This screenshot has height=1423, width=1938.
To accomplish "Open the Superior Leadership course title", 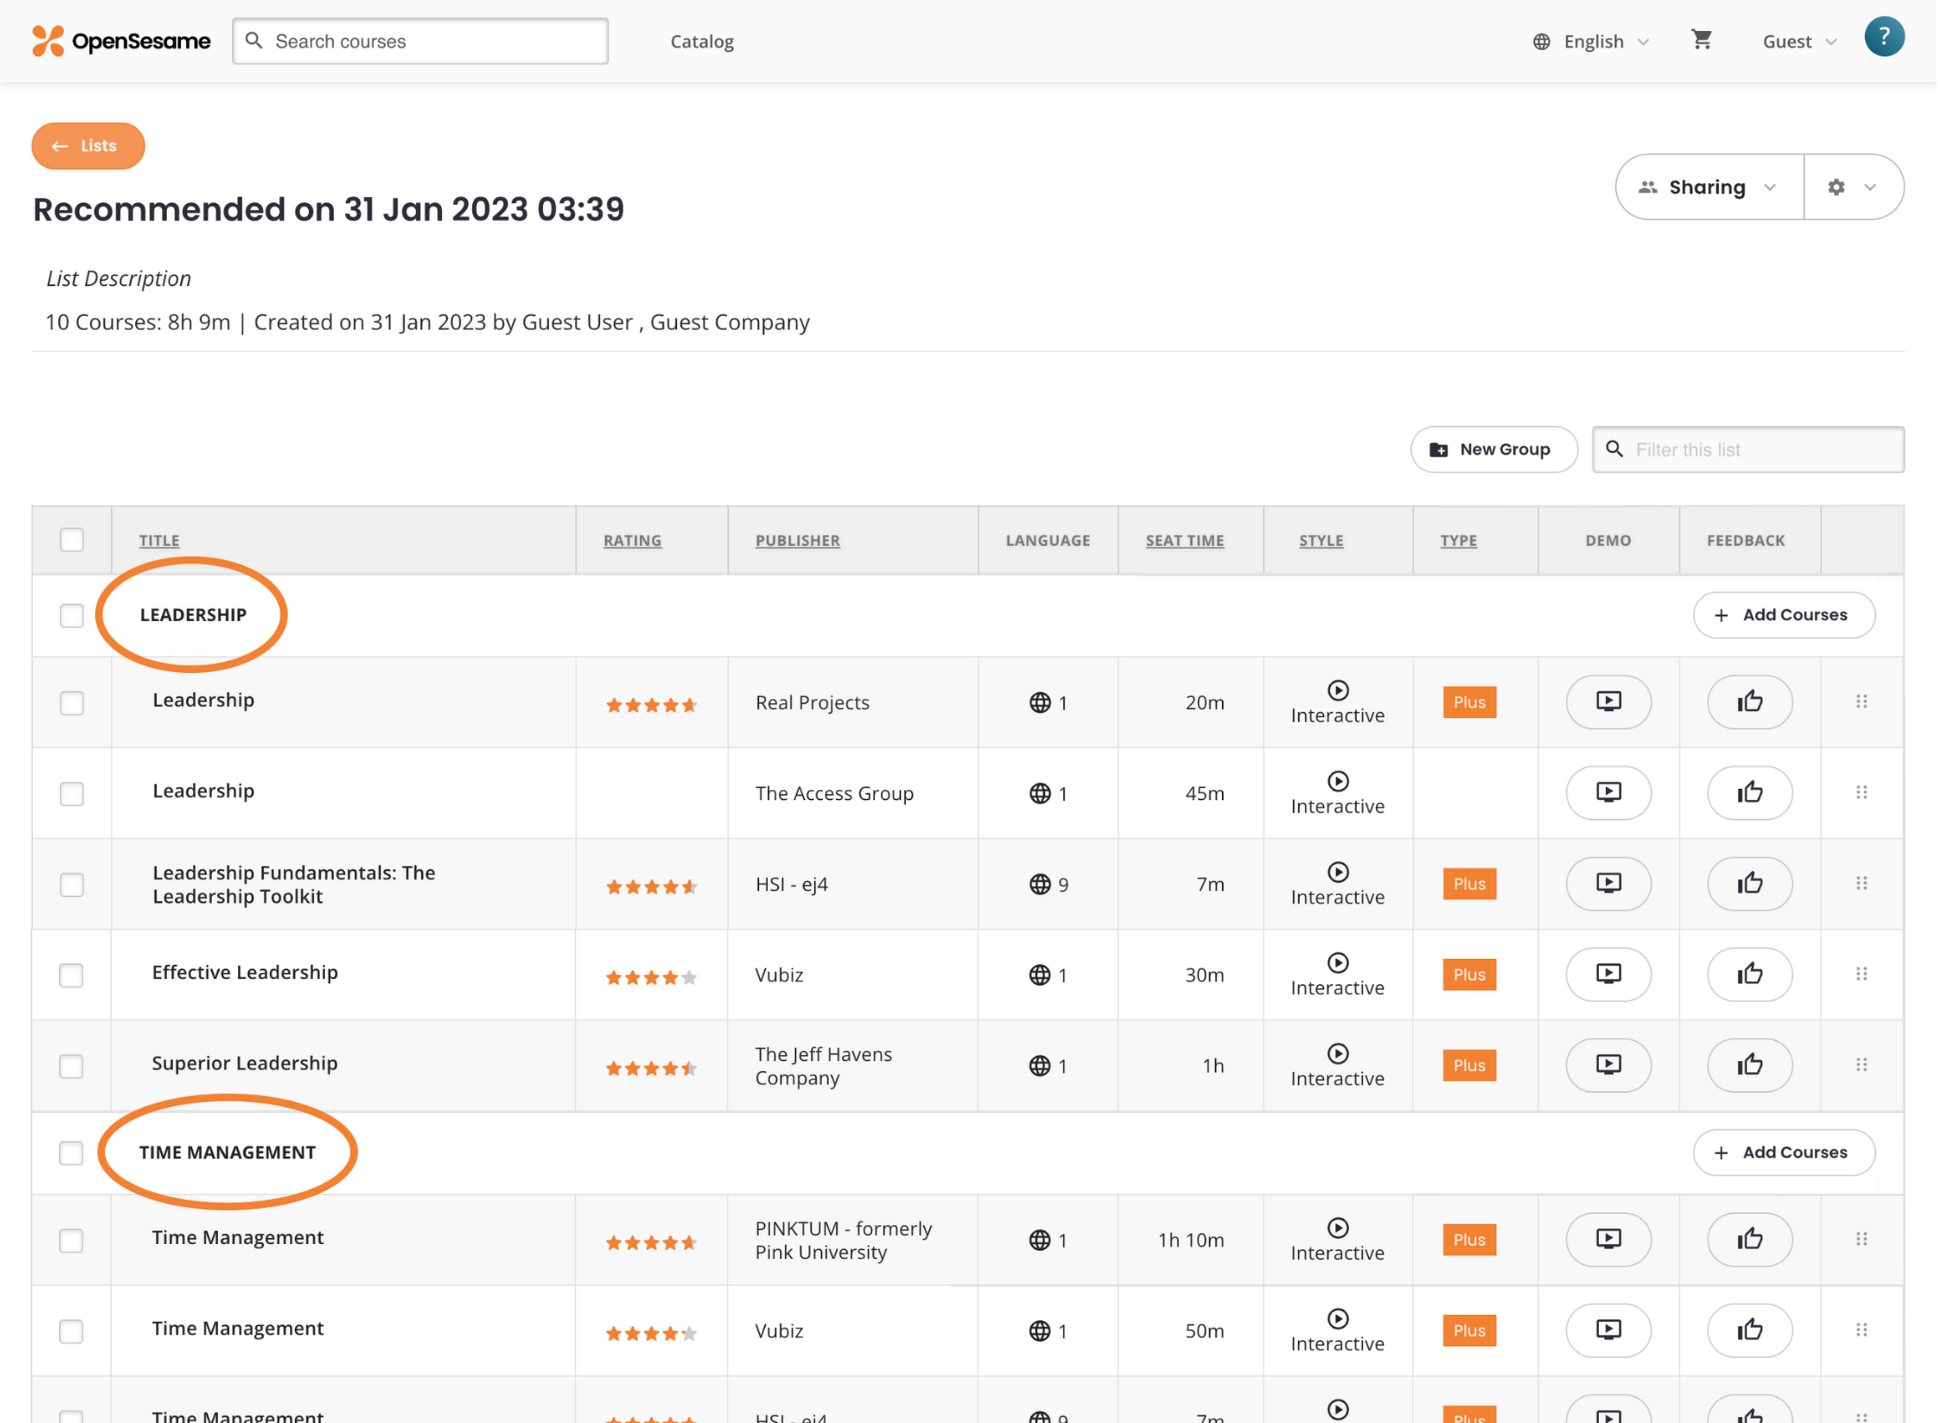I will coord(245,1063).
